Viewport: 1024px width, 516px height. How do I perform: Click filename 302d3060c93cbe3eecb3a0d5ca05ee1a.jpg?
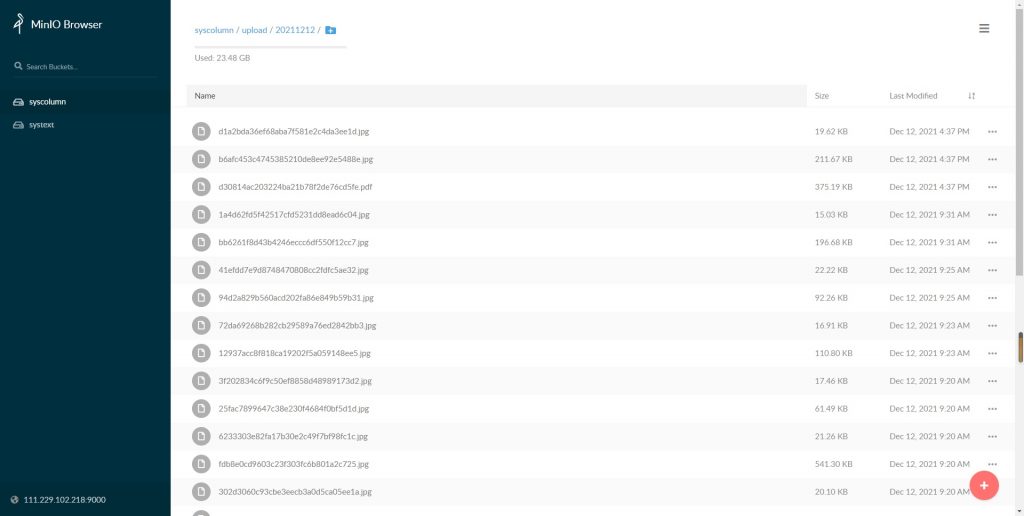(295, 492)
